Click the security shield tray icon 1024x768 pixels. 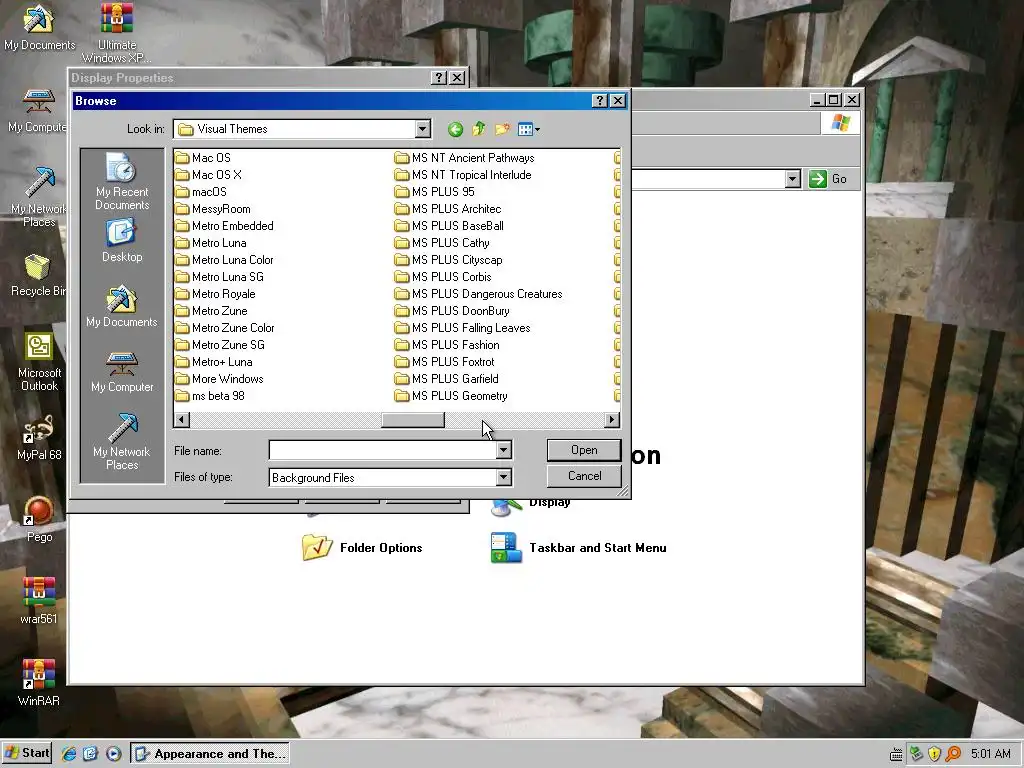pos(935,754)
